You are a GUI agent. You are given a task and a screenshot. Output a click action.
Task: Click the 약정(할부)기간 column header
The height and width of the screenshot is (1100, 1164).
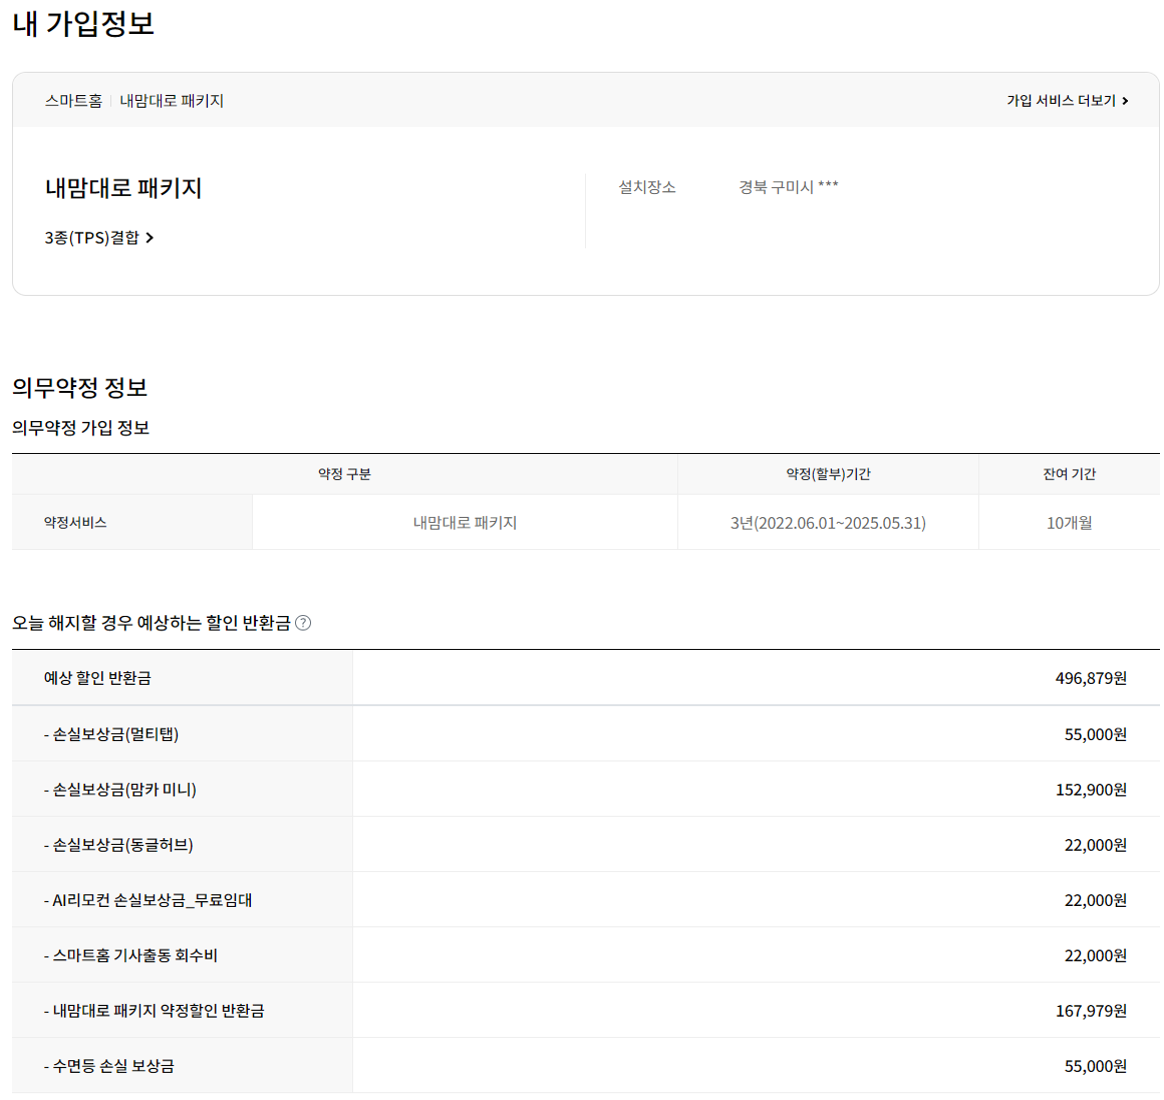(x=827, y=474)
